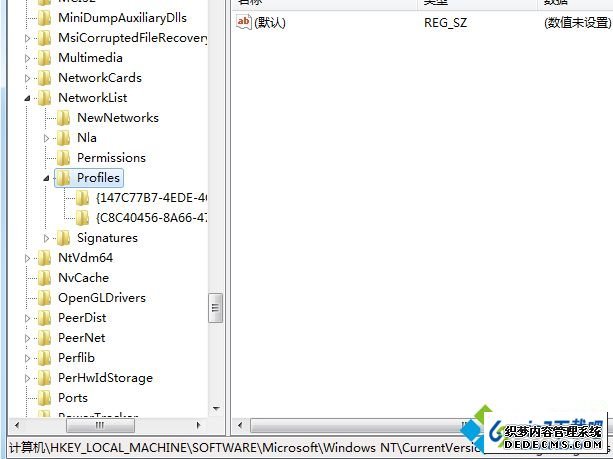Collapse the Profiles tree node
The height and width of the screenshot is (459, 613).
(x=47, y=178)
